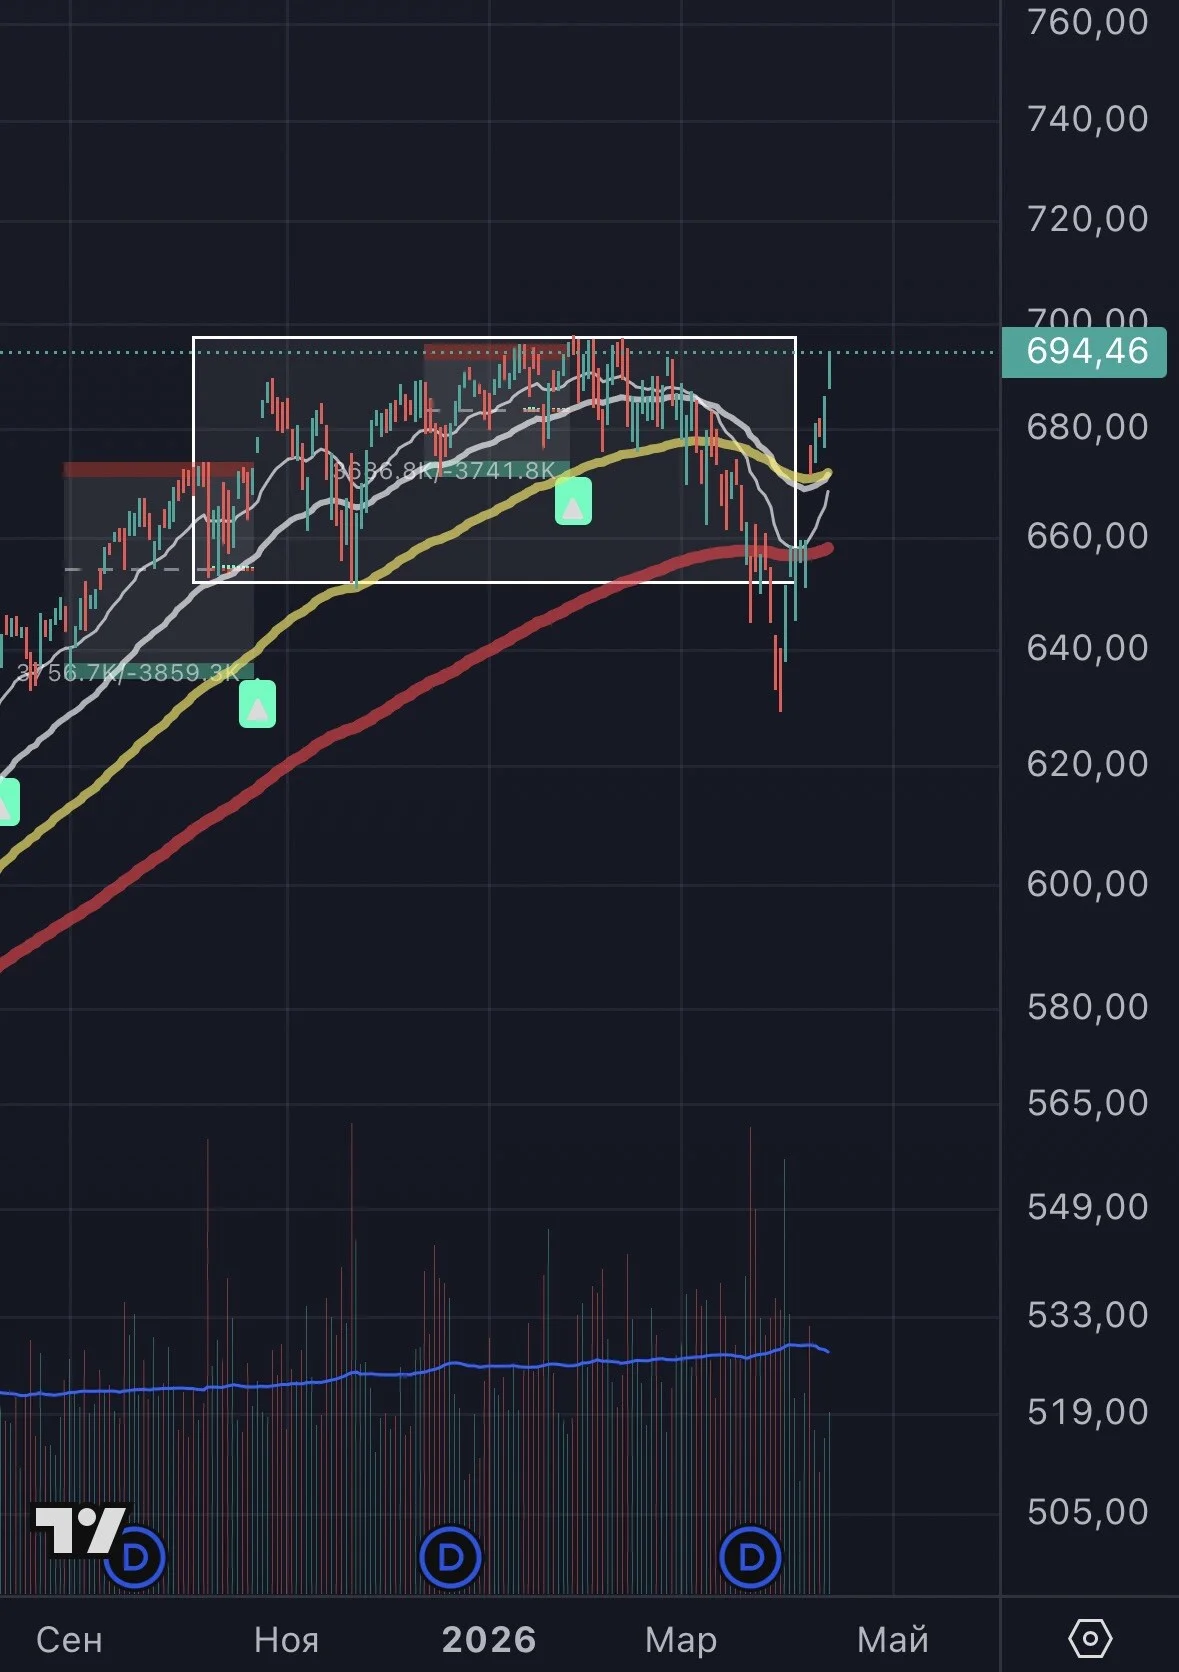Image resolution: width=1179 pixels, height=1672 pixels.
Task: Open dividend marker near September
Action: click(135, 1557)
